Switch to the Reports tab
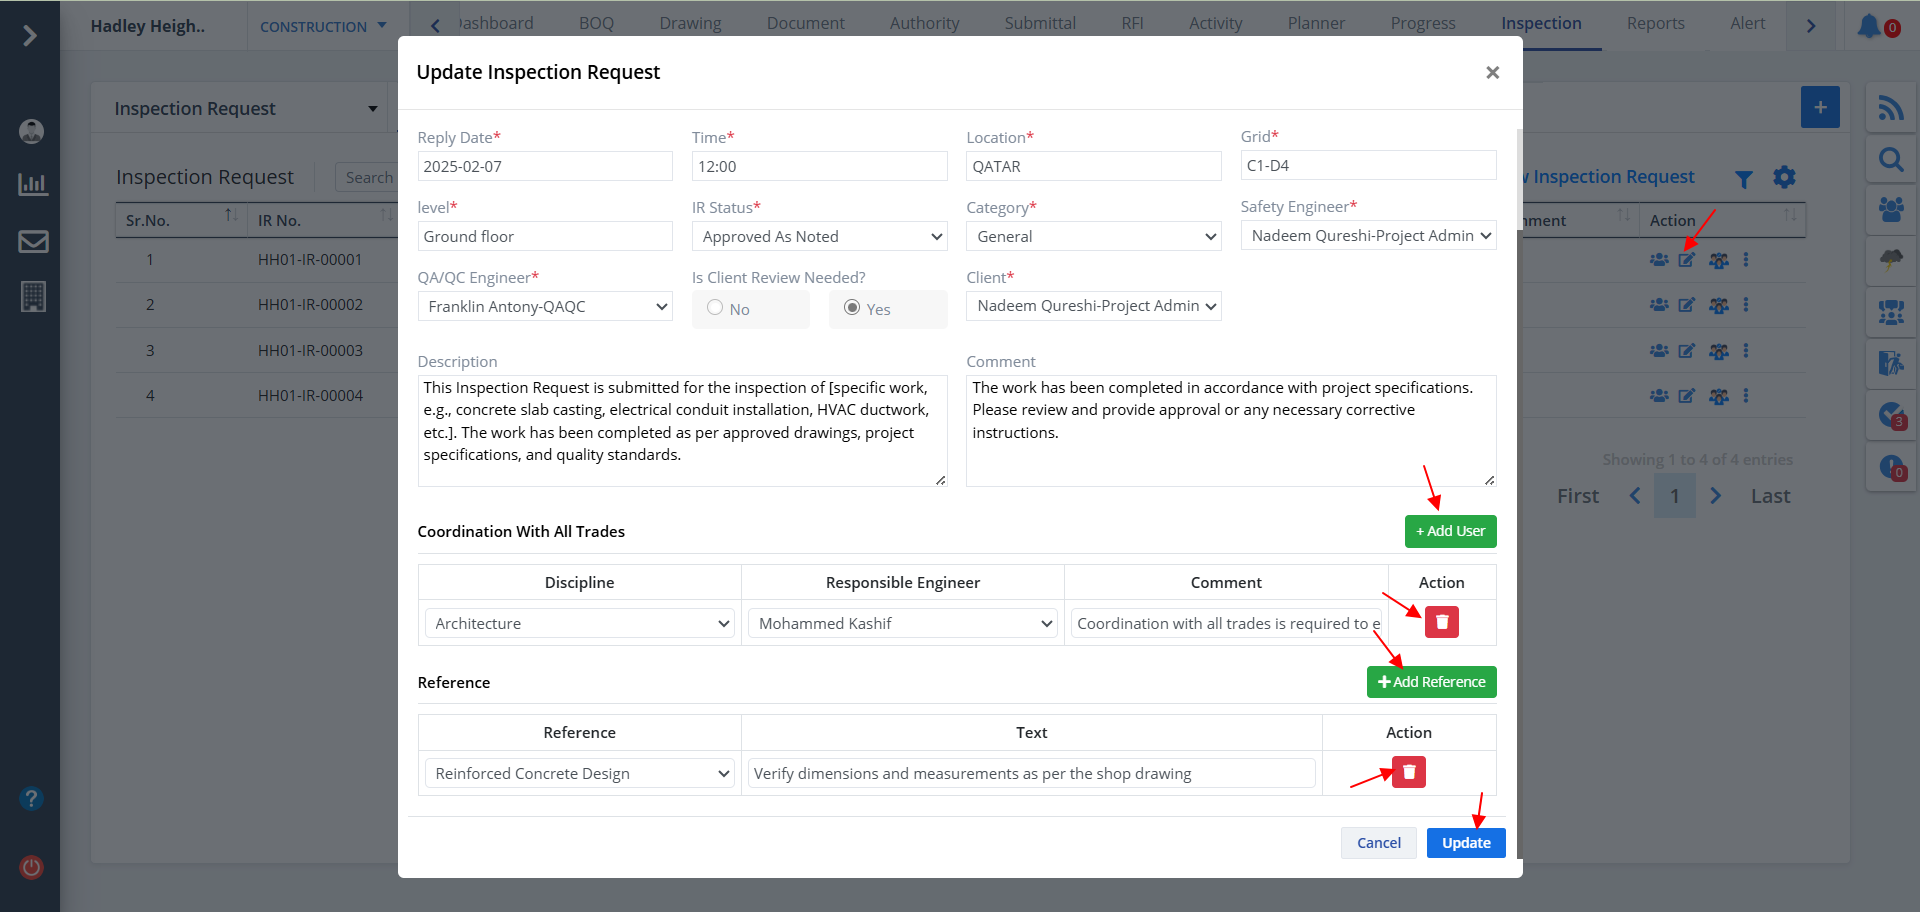This screenshot has width=1920, height=912. tap(1655, 23)
